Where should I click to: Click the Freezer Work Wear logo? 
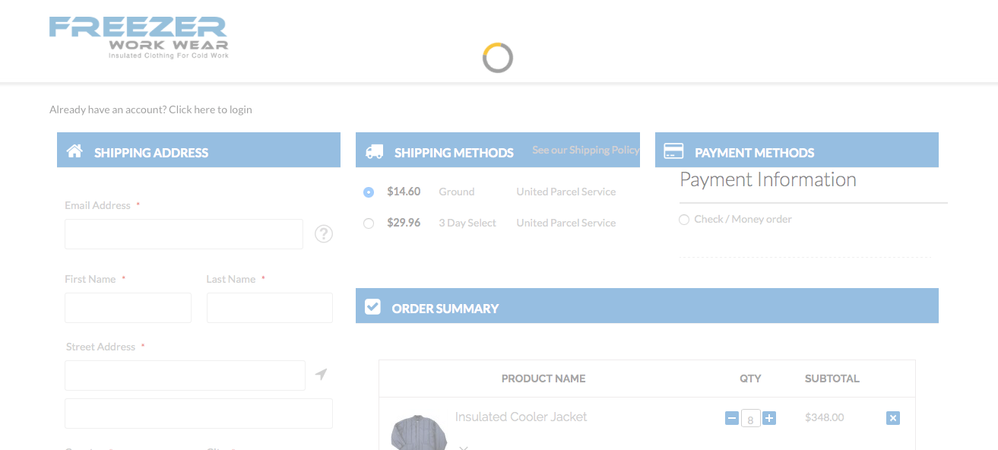(139, 37)
